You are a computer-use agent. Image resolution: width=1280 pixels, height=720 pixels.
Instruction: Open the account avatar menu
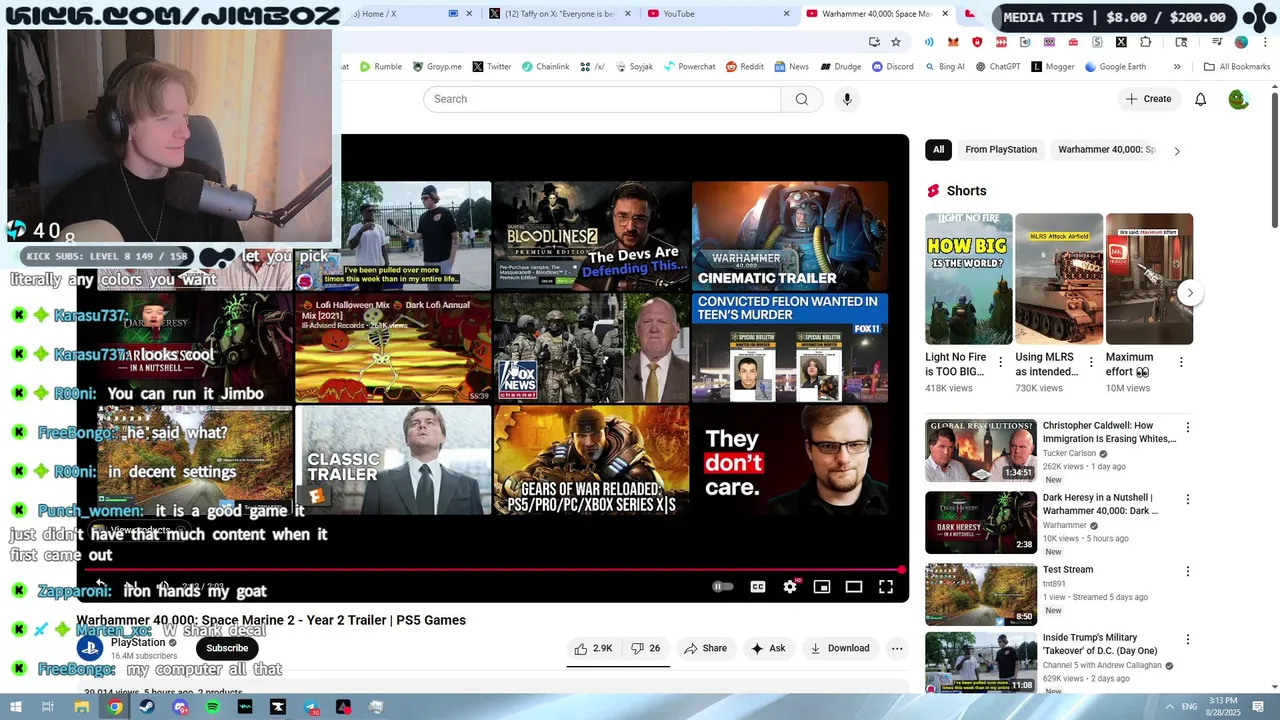click(1238, 99)
